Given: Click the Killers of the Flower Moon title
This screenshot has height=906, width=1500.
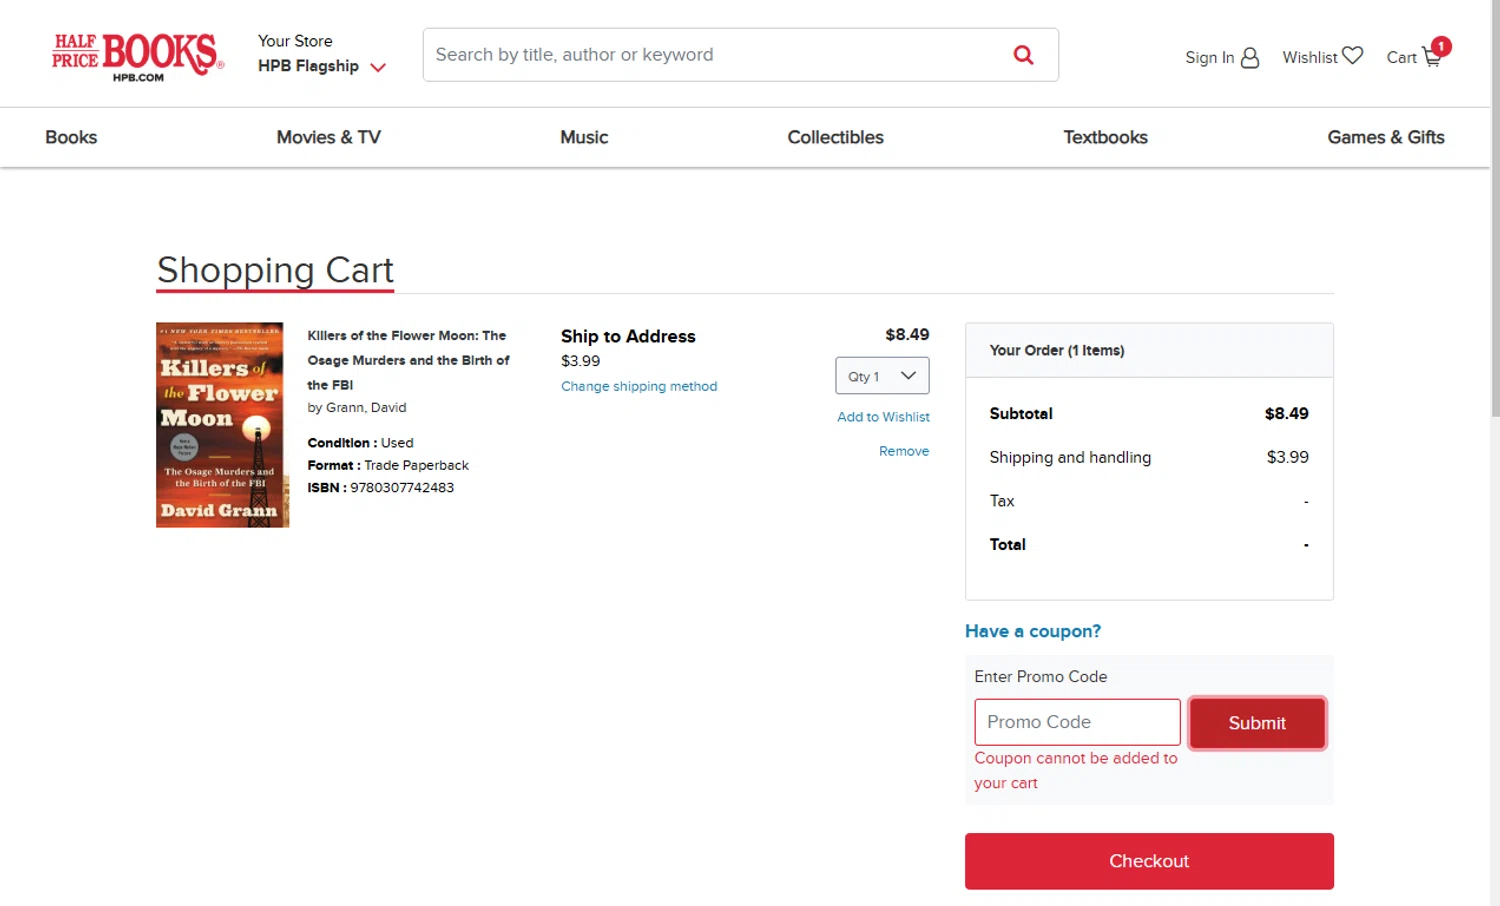Looking at the screenshot, I should tap(408, 360).
